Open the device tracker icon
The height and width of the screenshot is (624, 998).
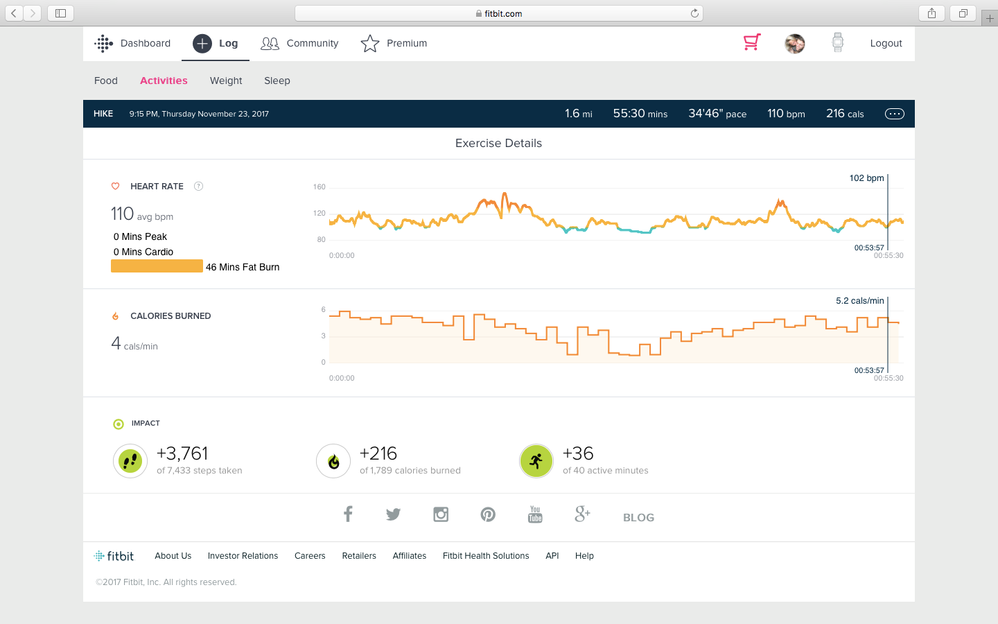837,43
